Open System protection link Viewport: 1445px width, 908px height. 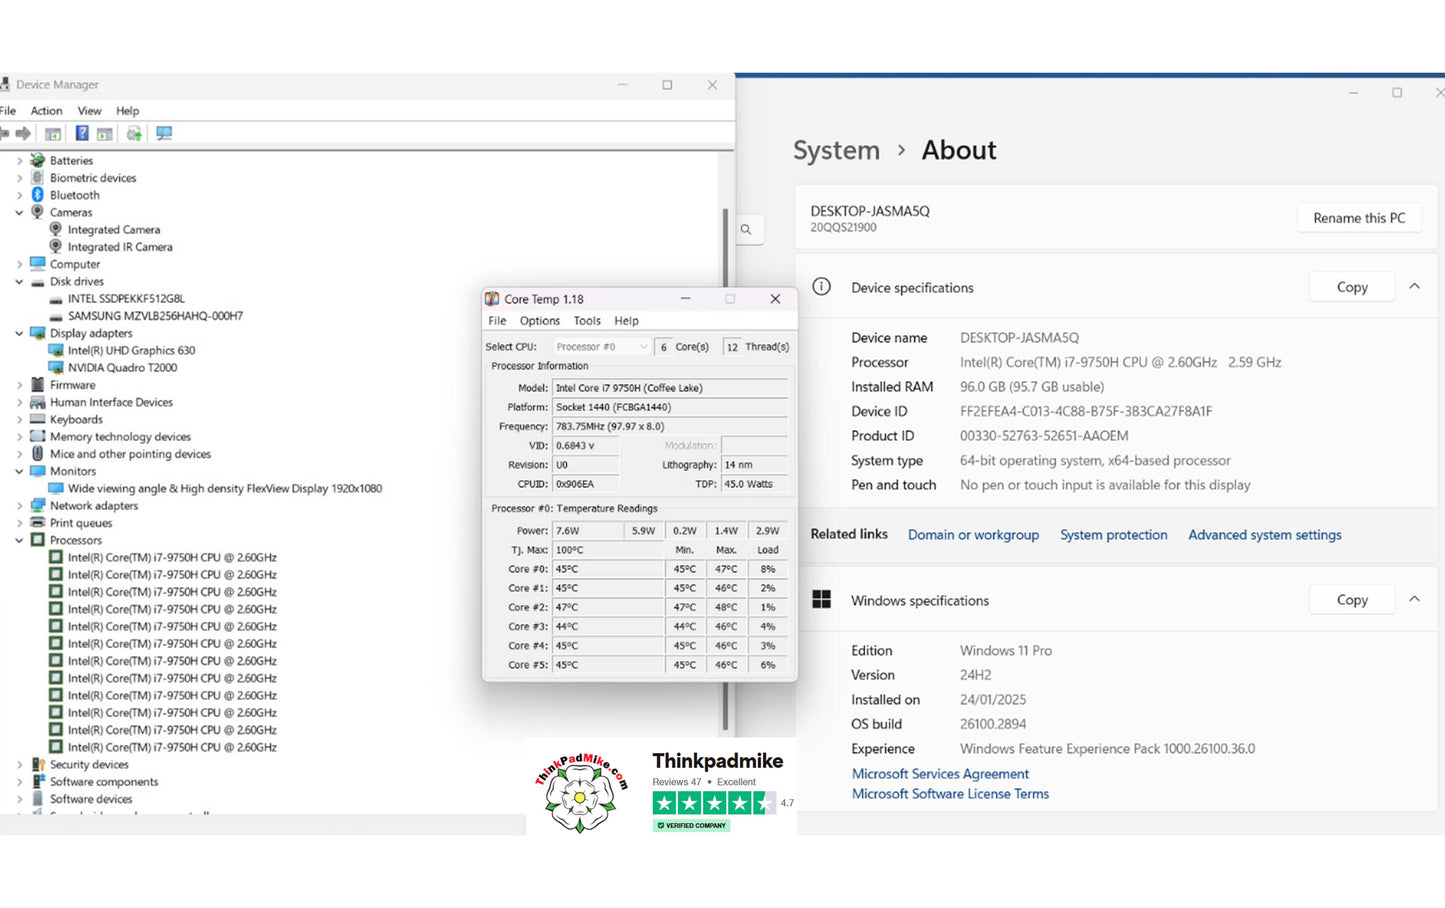coord(1114,535)
